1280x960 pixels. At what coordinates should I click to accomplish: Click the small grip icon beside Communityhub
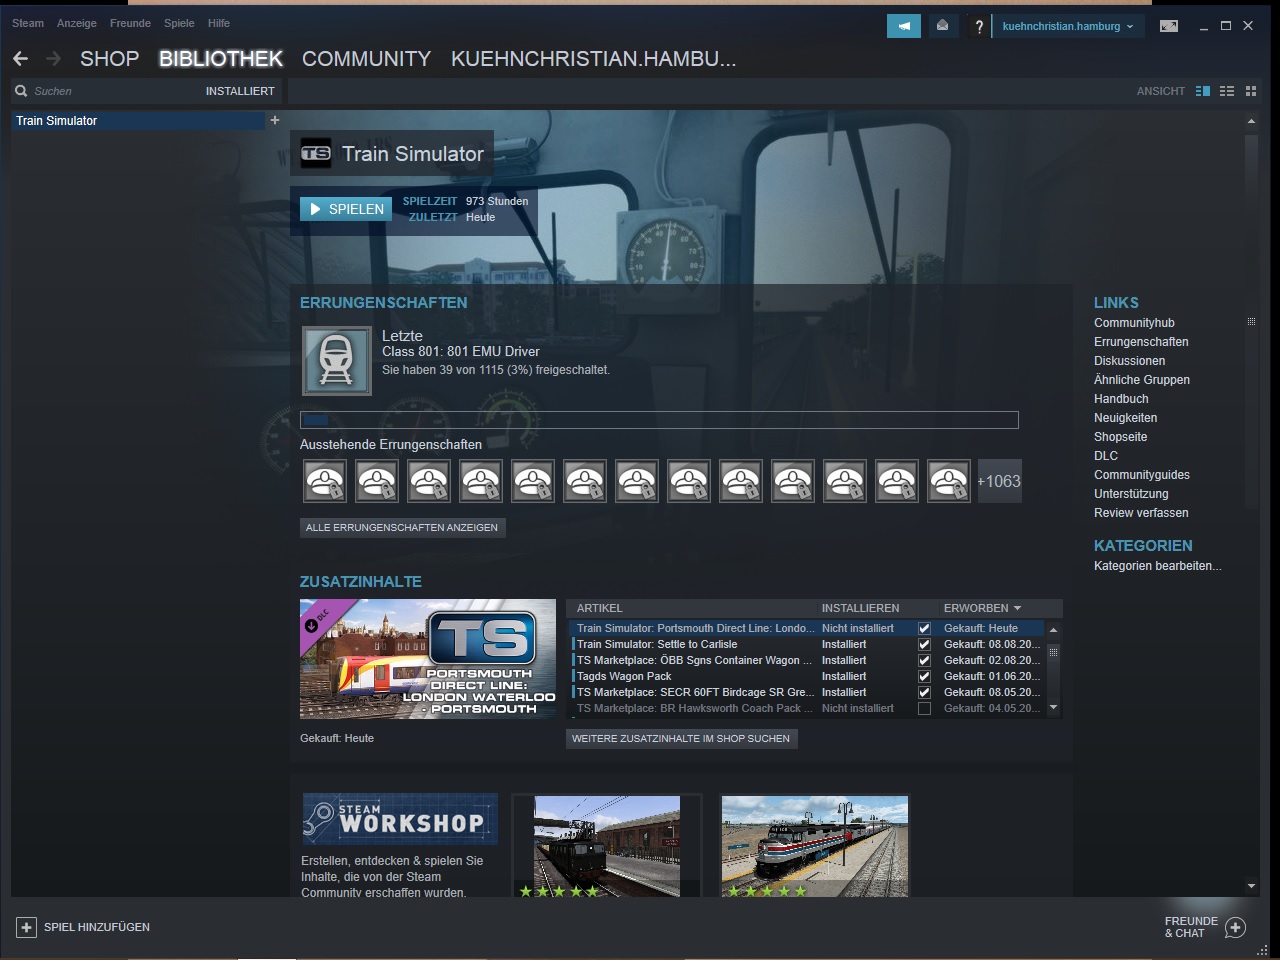click(x=1251, y=322)
